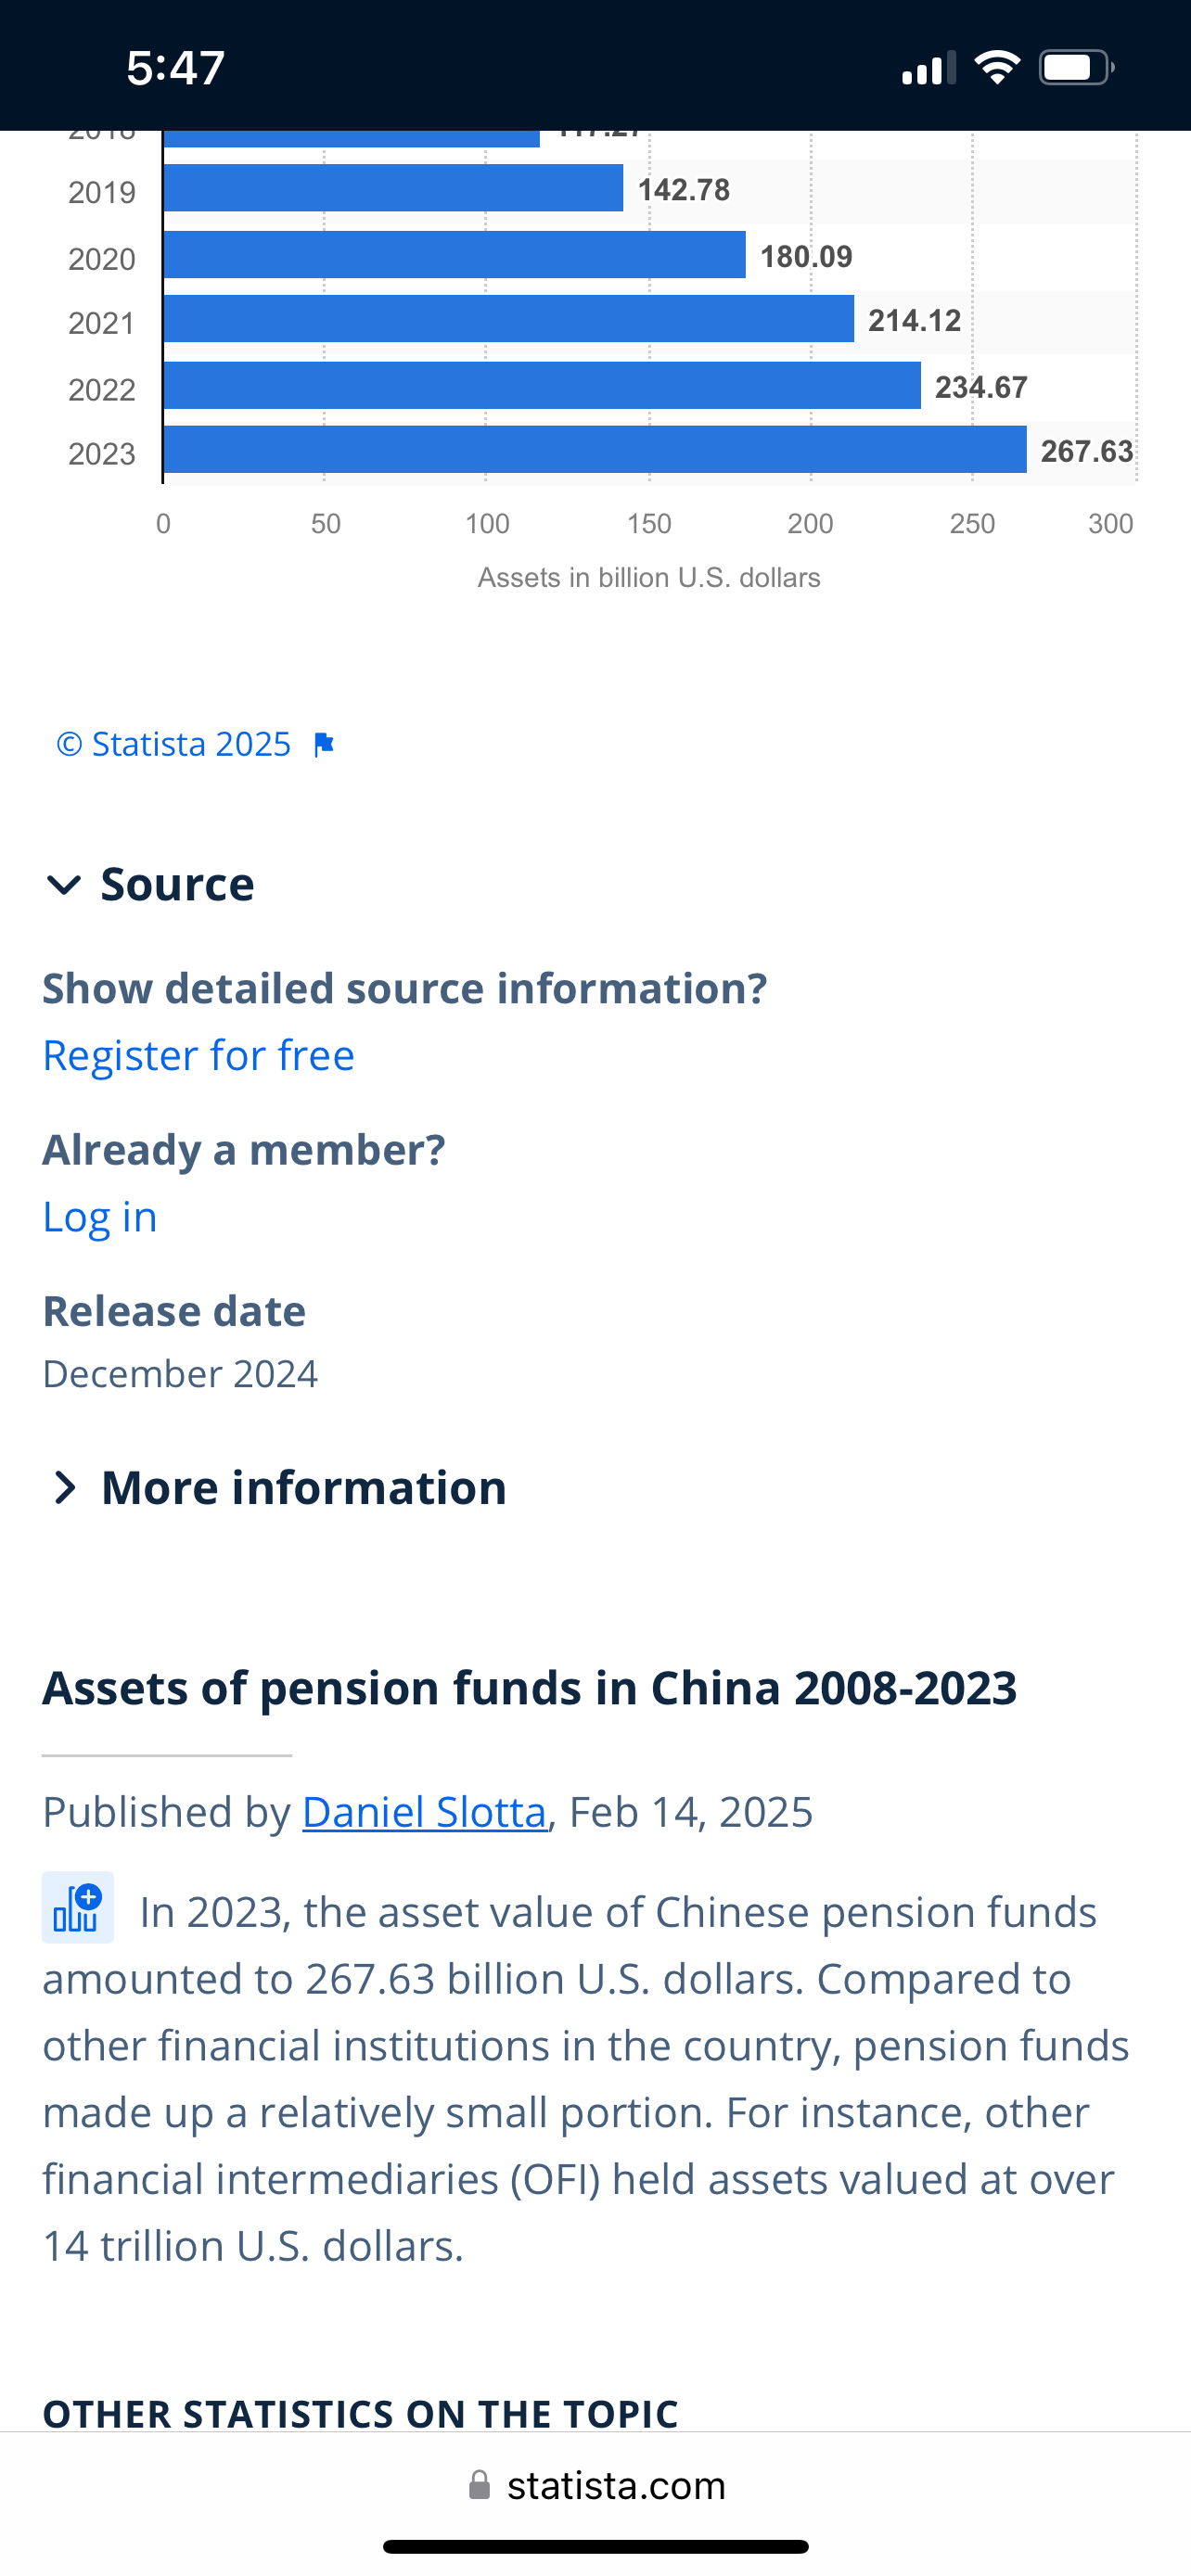Follow the Log in link
Screen dimensions: 1191x2576
point(100,1217)
